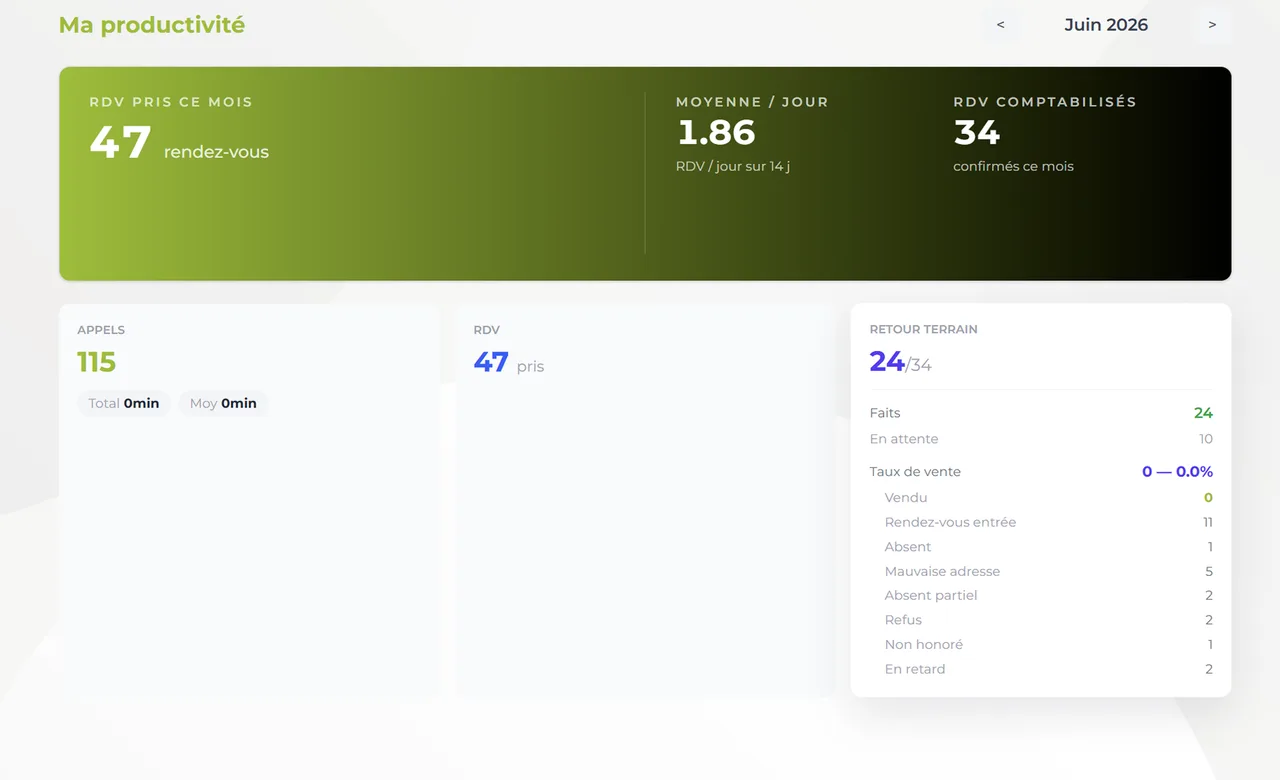Screen dimensions: 1280x780
Task: Click the Absent partiel row
Action: click(x=1049, y=595)
